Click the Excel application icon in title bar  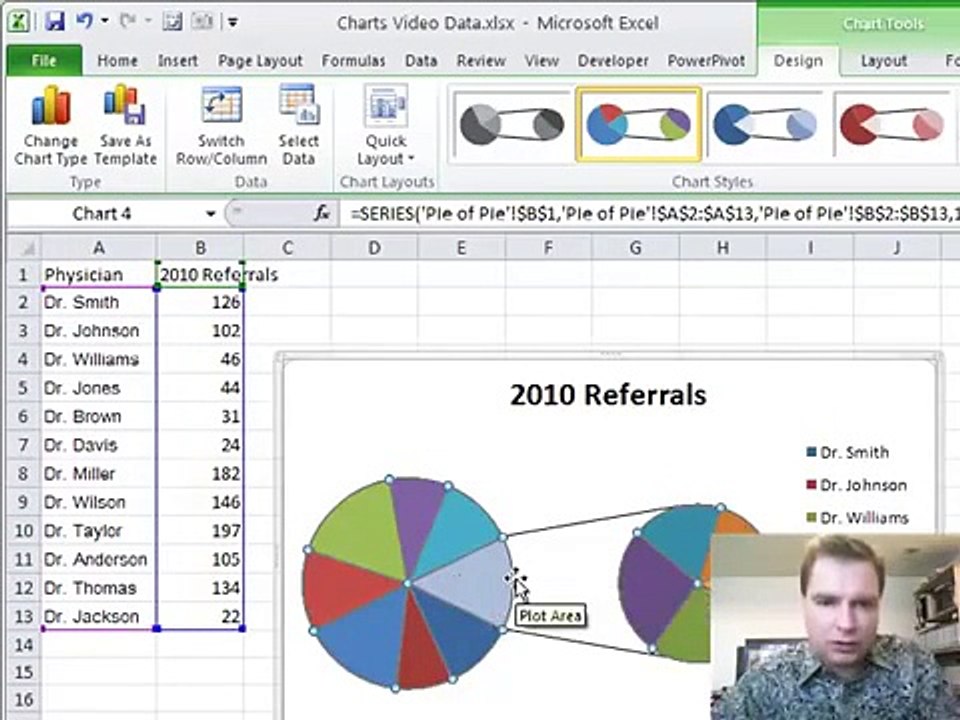coord(20,22)
